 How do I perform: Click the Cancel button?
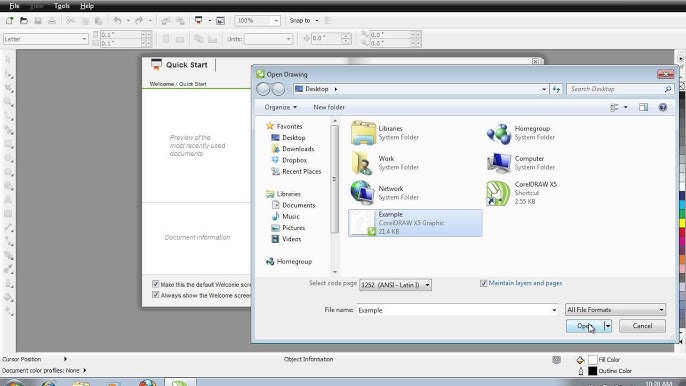(642, 326)
